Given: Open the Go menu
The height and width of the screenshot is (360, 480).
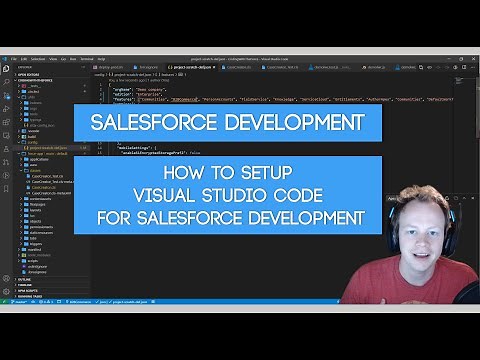Looking at the screenshot, I should 63,59.
